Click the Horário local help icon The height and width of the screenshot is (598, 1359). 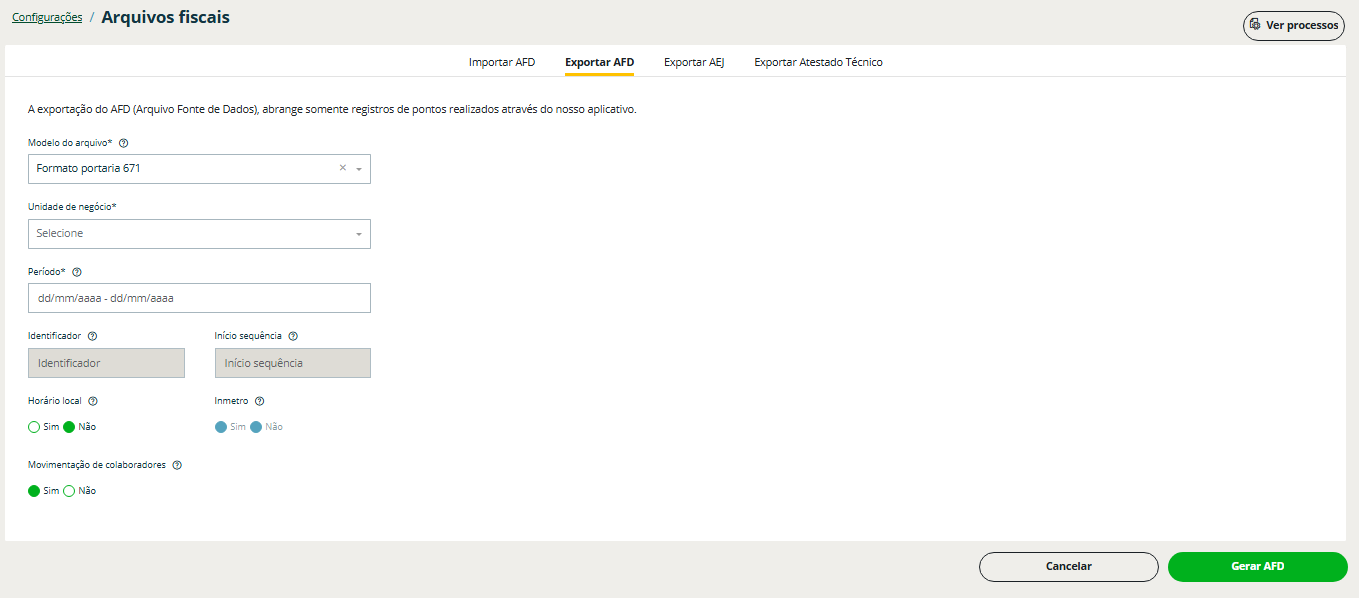tap(93, 401)
